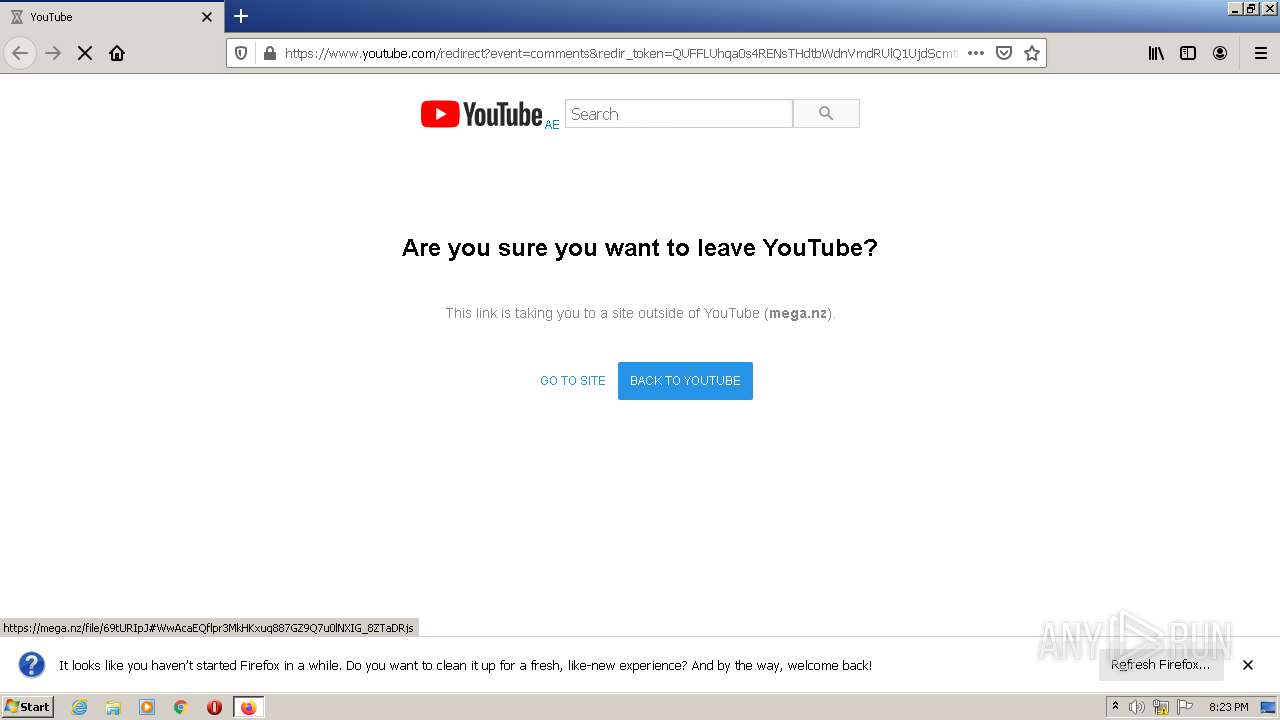Open Action Center flag tray icon
This screenshot has width=1280, height=720.
coord(1185,707)
